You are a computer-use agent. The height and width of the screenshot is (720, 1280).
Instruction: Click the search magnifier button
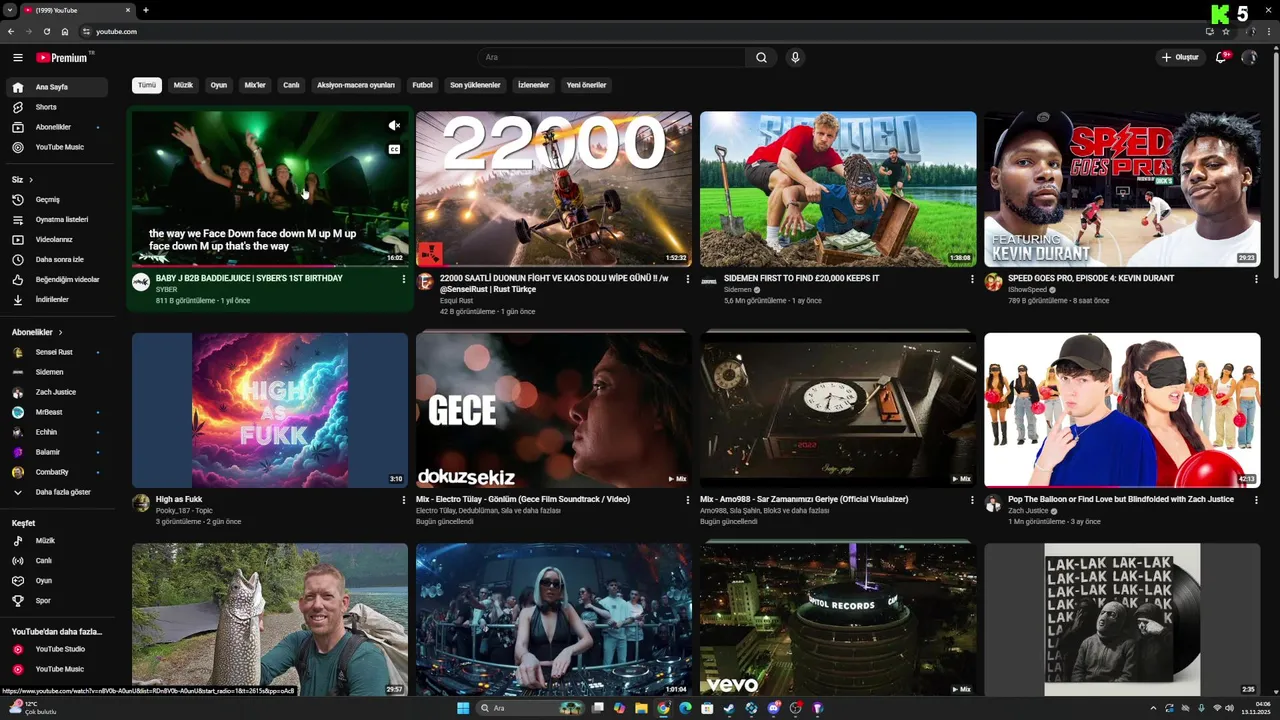tap(761, 58)
